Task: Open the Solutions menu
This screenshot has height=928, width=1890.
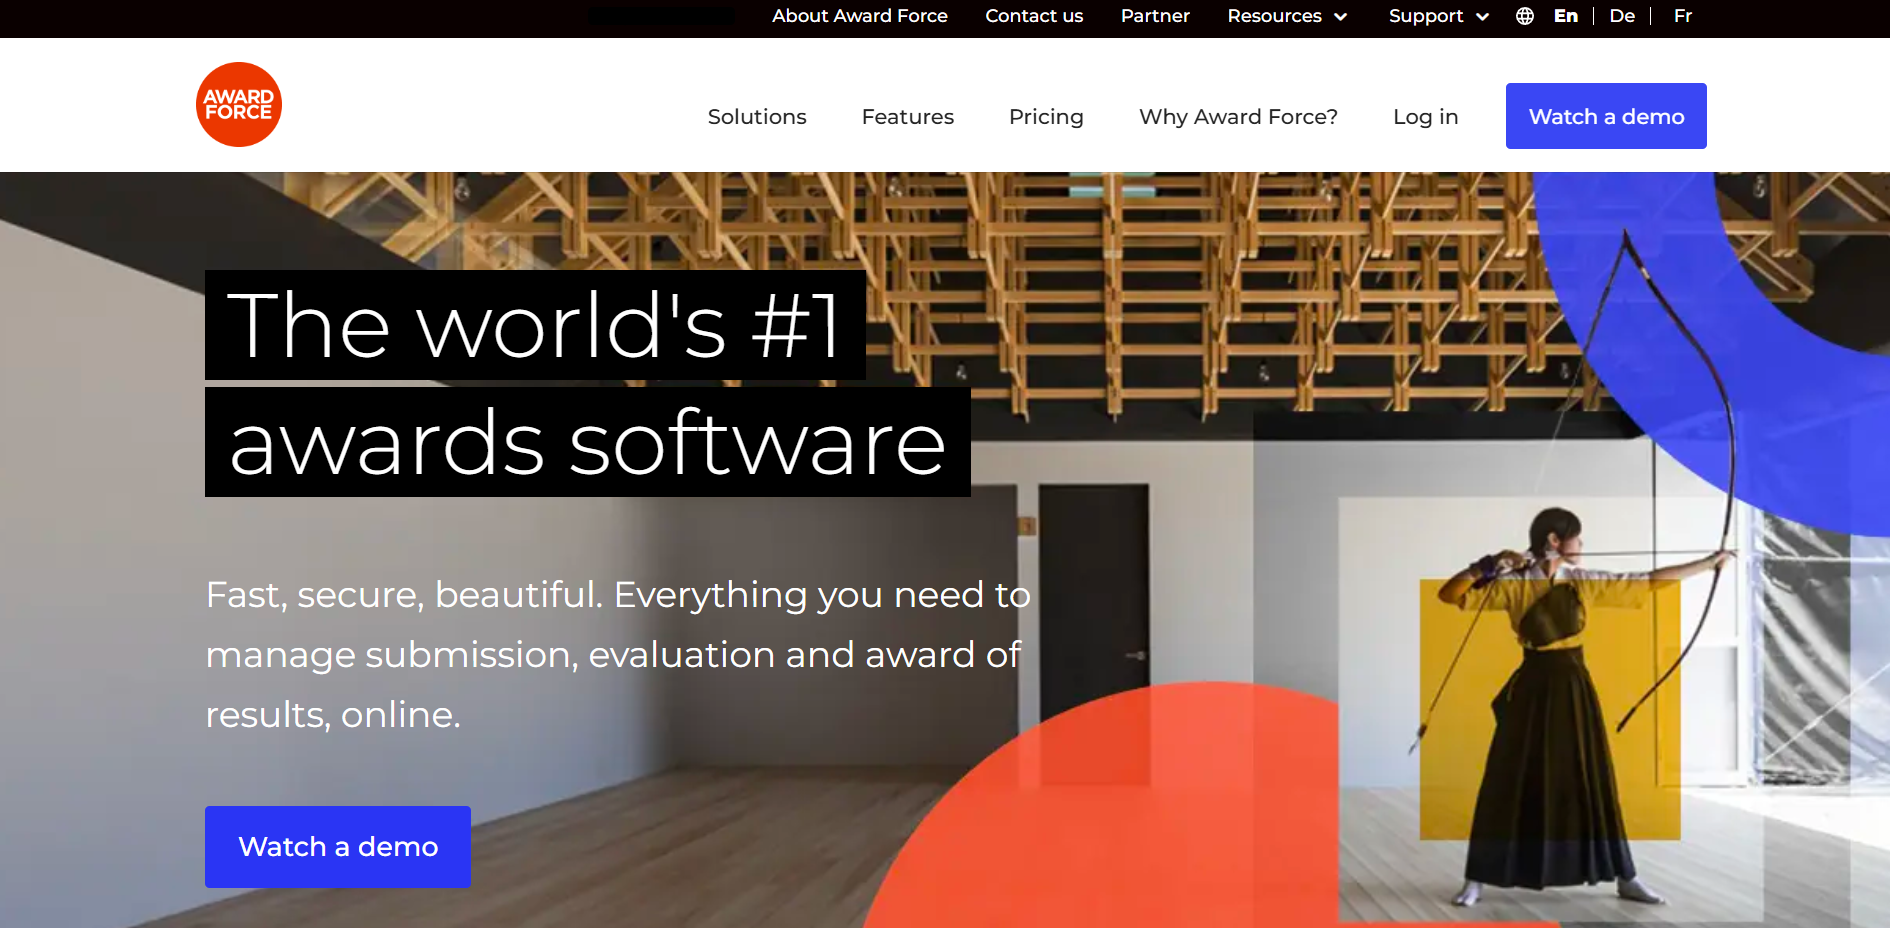Action: pyautogui.click(x=756, y=117)
